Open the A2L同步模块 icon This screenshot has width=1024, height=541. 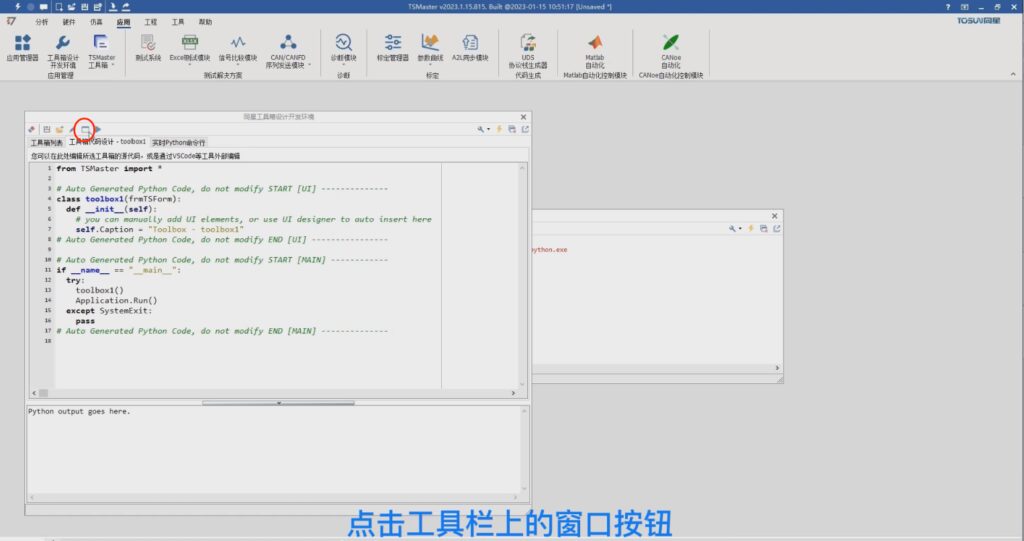[x=470, y=46]
